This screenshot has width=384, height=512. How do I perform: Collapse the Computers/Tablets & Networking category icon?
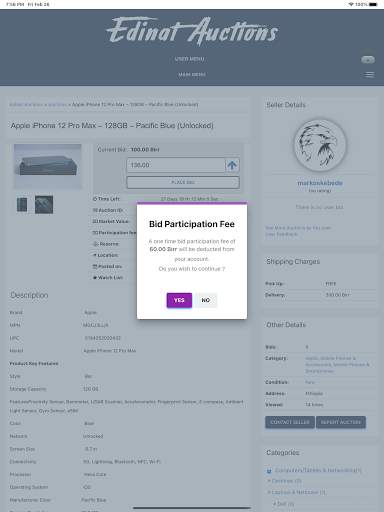click(x=269, y=471)
